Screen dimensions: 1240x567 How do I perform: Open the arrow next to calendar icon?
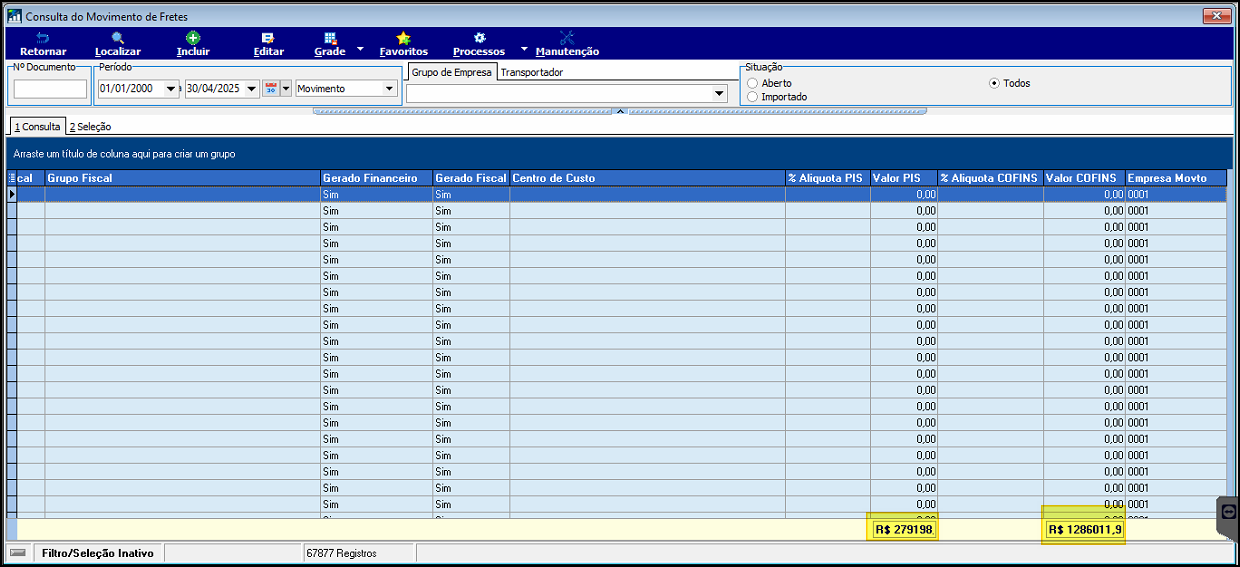pyautogui.click(x=286, y=88)
